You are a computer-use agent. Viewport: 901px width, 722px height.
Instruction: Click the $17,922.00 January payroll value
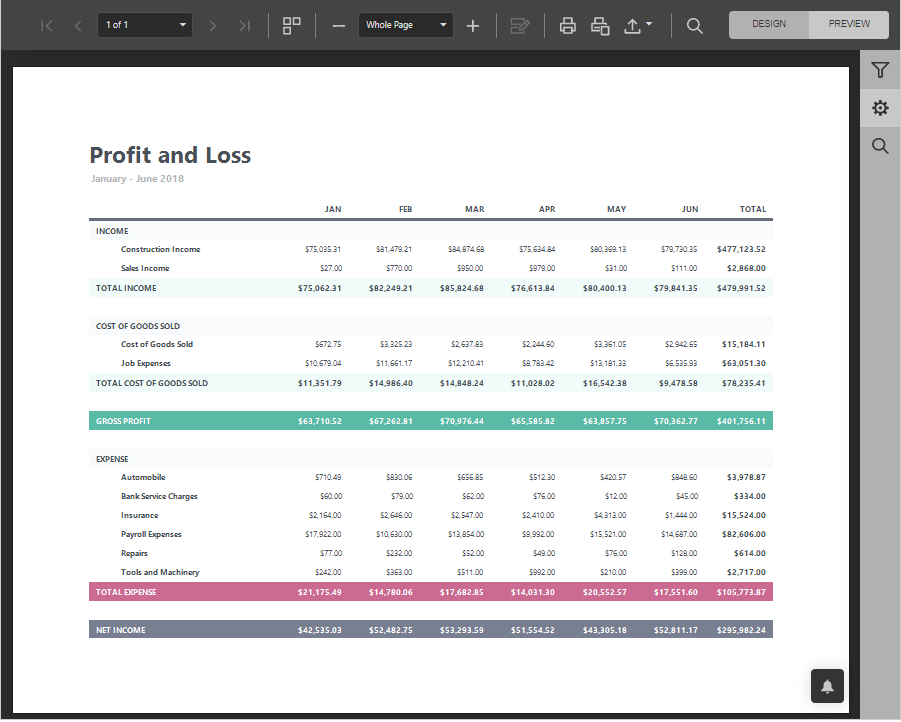coord(323,535)
